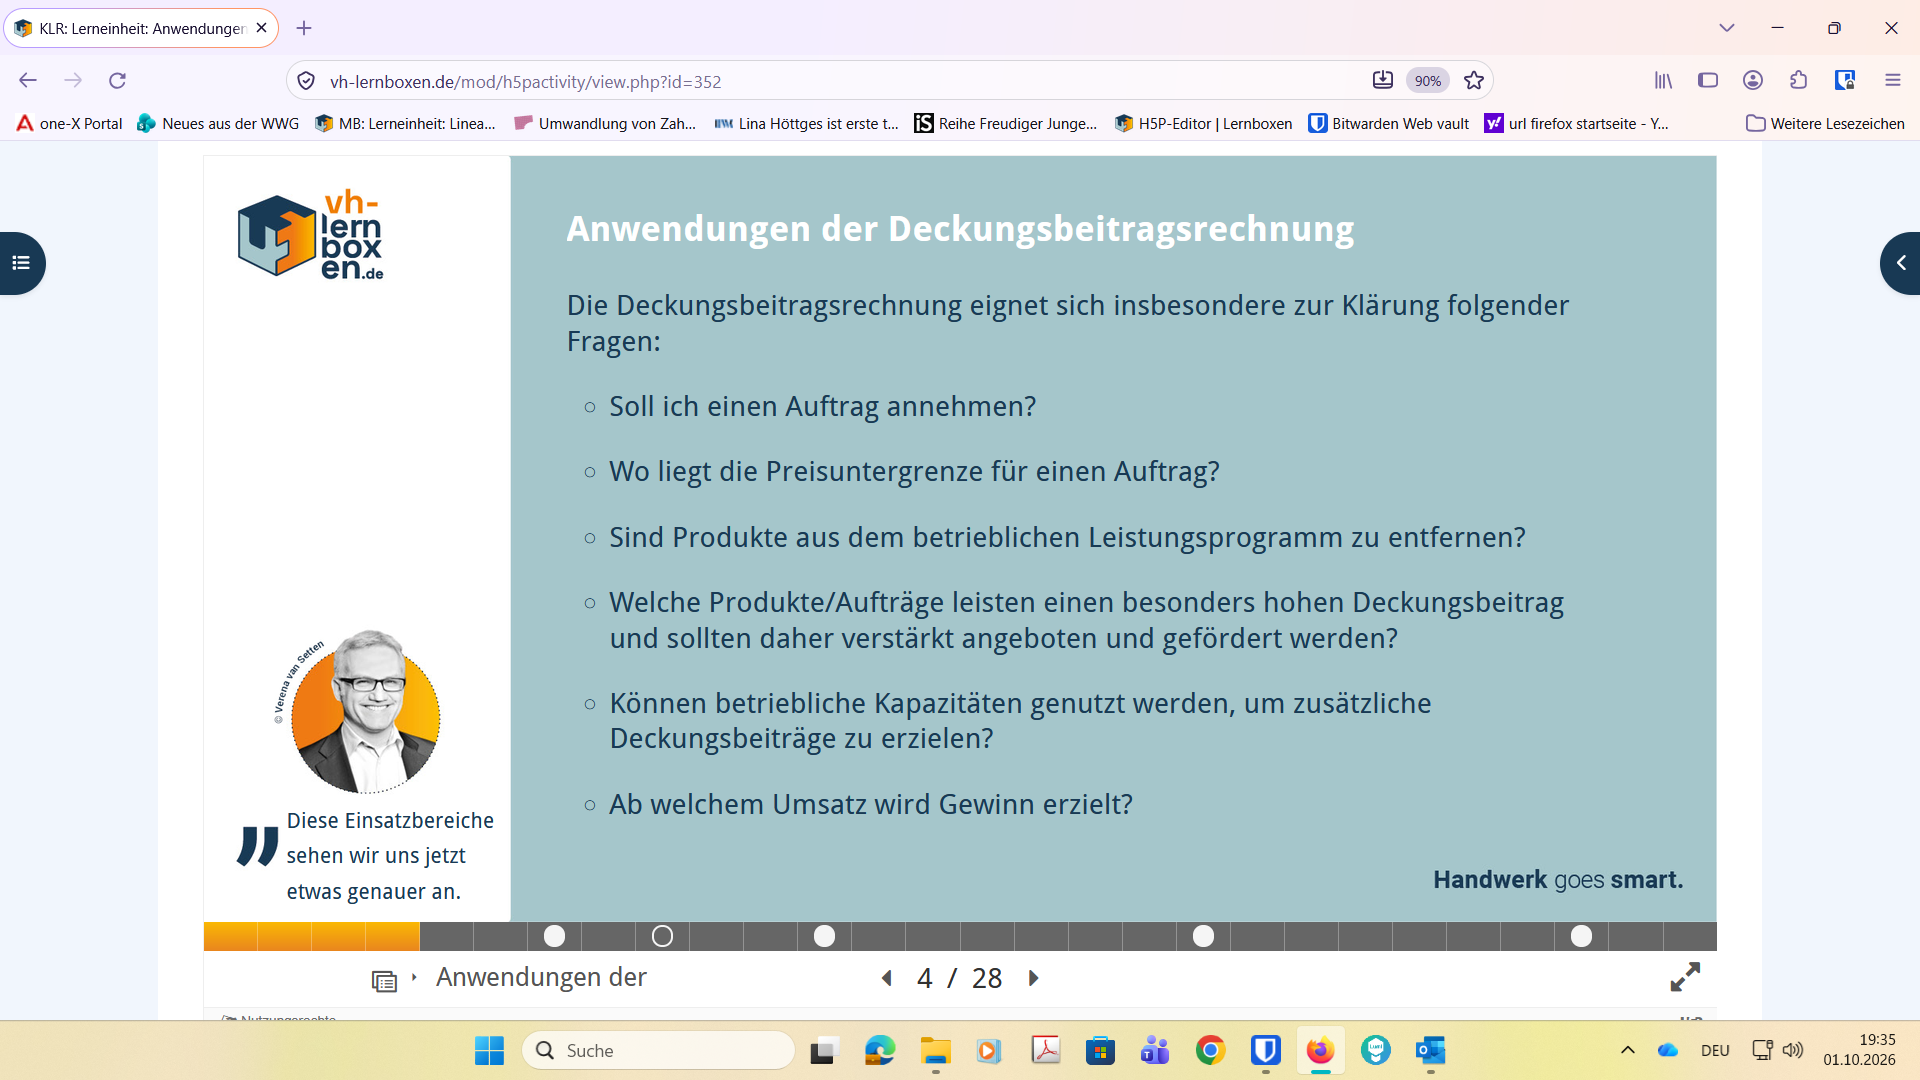
Task: Open the Weitere Lesezeichen folder
Action: coord(1825,123)
